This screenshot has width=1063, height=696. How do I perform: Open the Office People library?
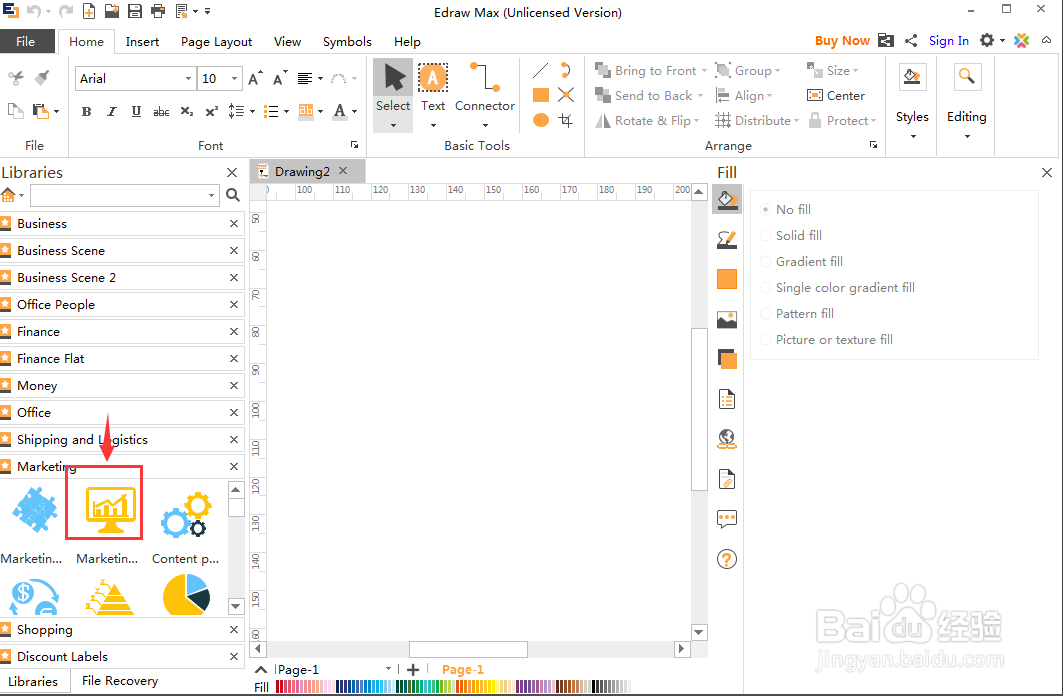point(122,304)
